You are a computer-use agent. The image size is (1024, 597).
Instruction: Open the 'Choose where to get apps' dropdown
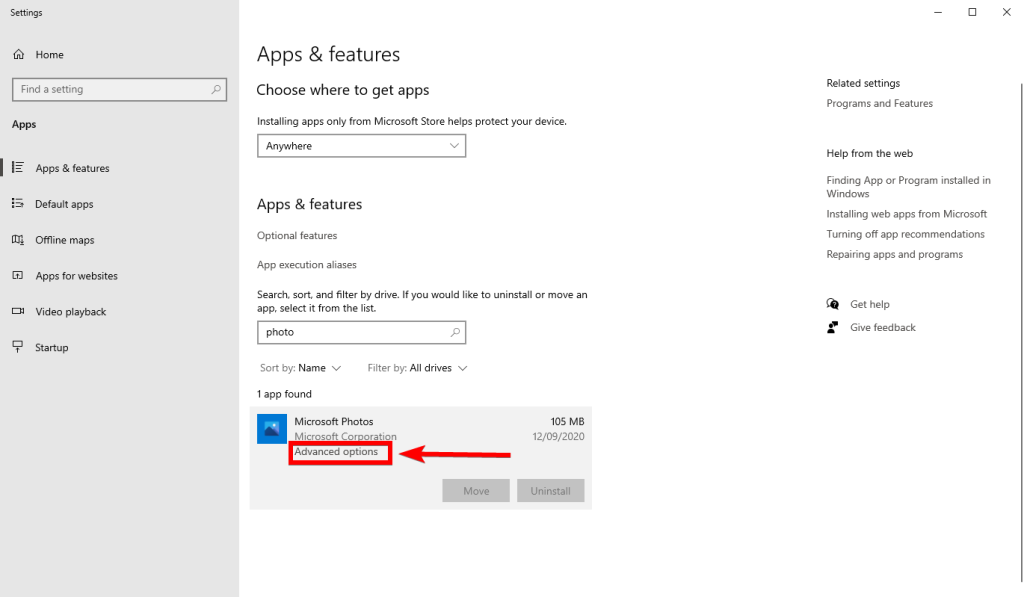361,145
